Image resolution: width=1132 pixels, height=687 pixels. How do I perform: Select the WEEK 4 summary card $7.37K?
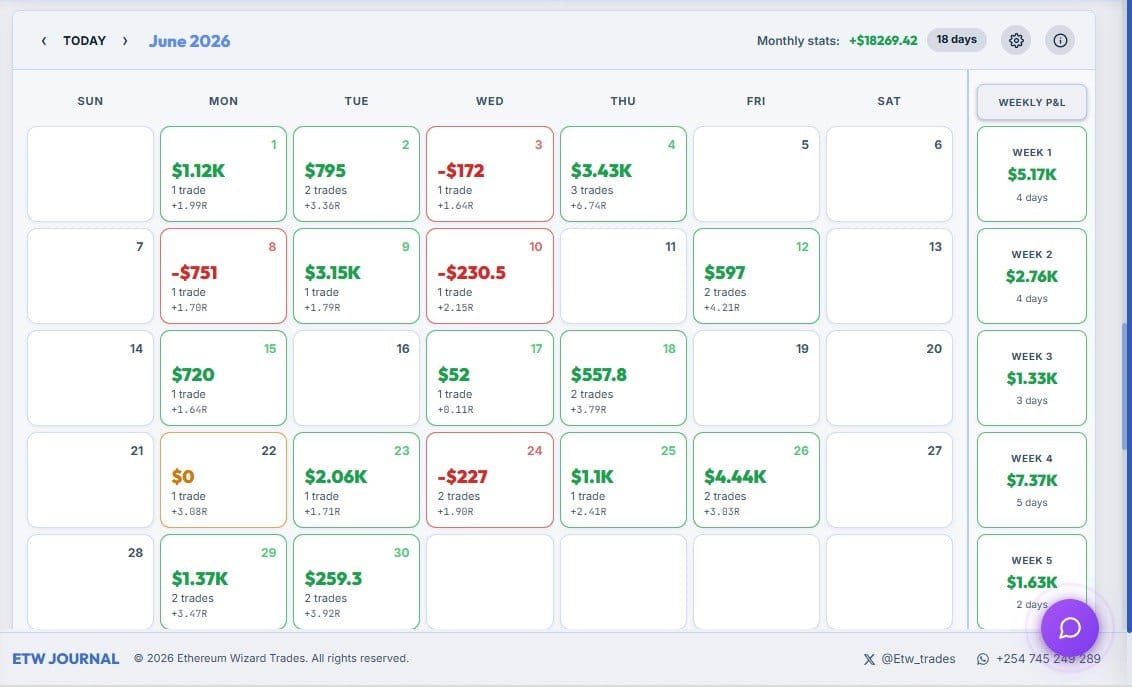click(x=1031, y=480)
